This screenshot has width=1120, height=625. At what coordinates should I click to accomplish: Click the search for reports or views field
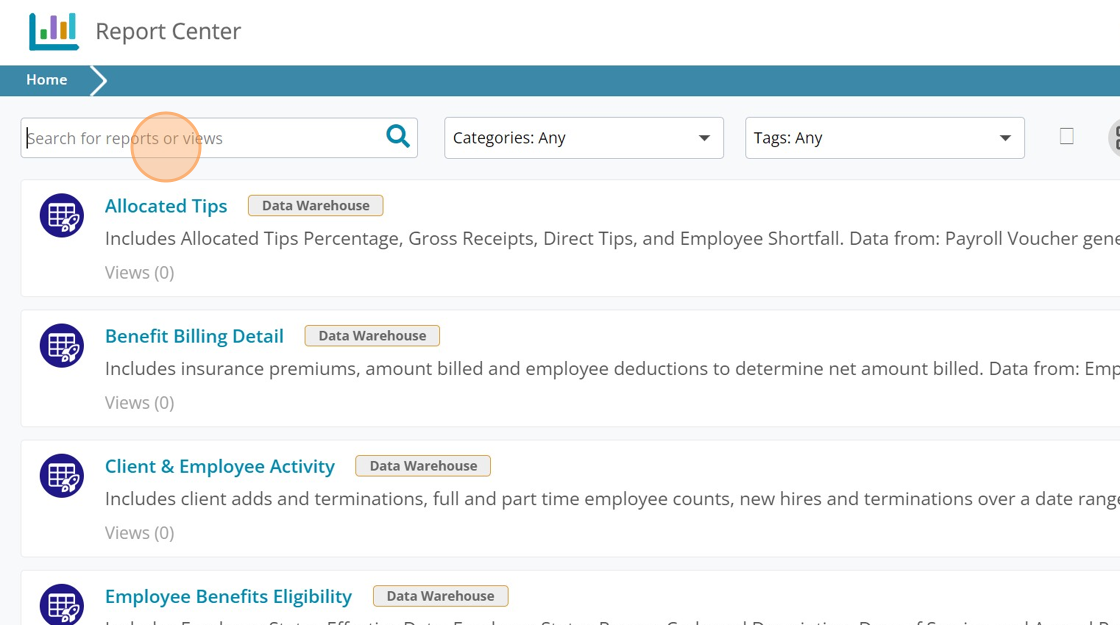[200, 138]
